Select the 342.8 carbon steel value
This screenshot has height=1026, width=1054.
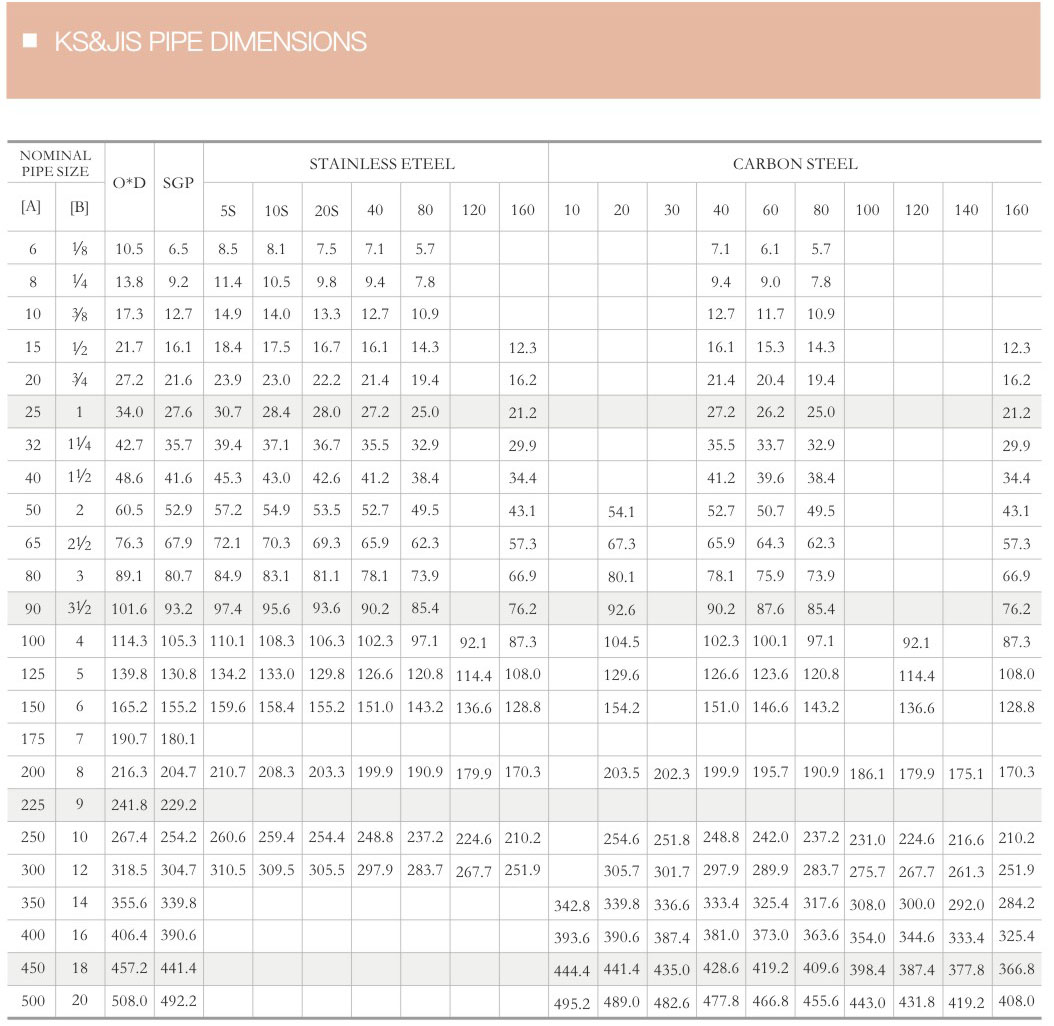point(572,905)
